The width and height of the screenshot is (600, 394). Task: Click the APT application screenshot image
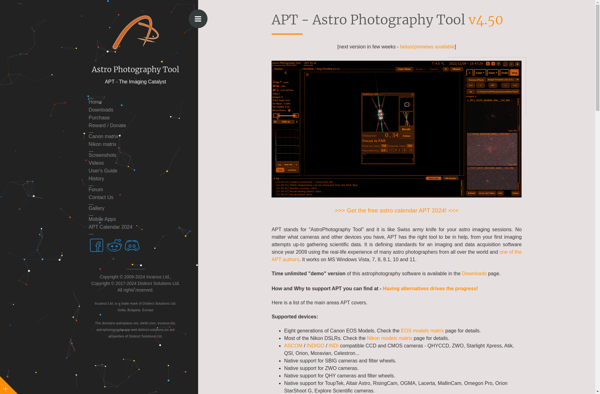(396, 129)
